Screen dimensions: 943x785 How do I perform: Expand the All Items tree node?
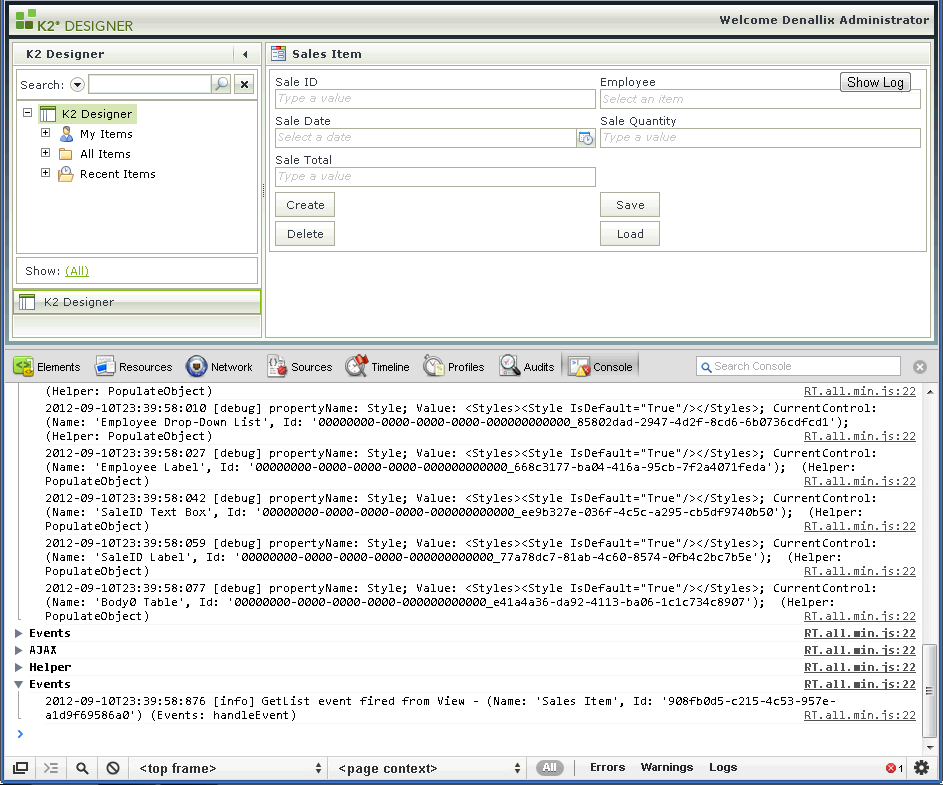45,153
